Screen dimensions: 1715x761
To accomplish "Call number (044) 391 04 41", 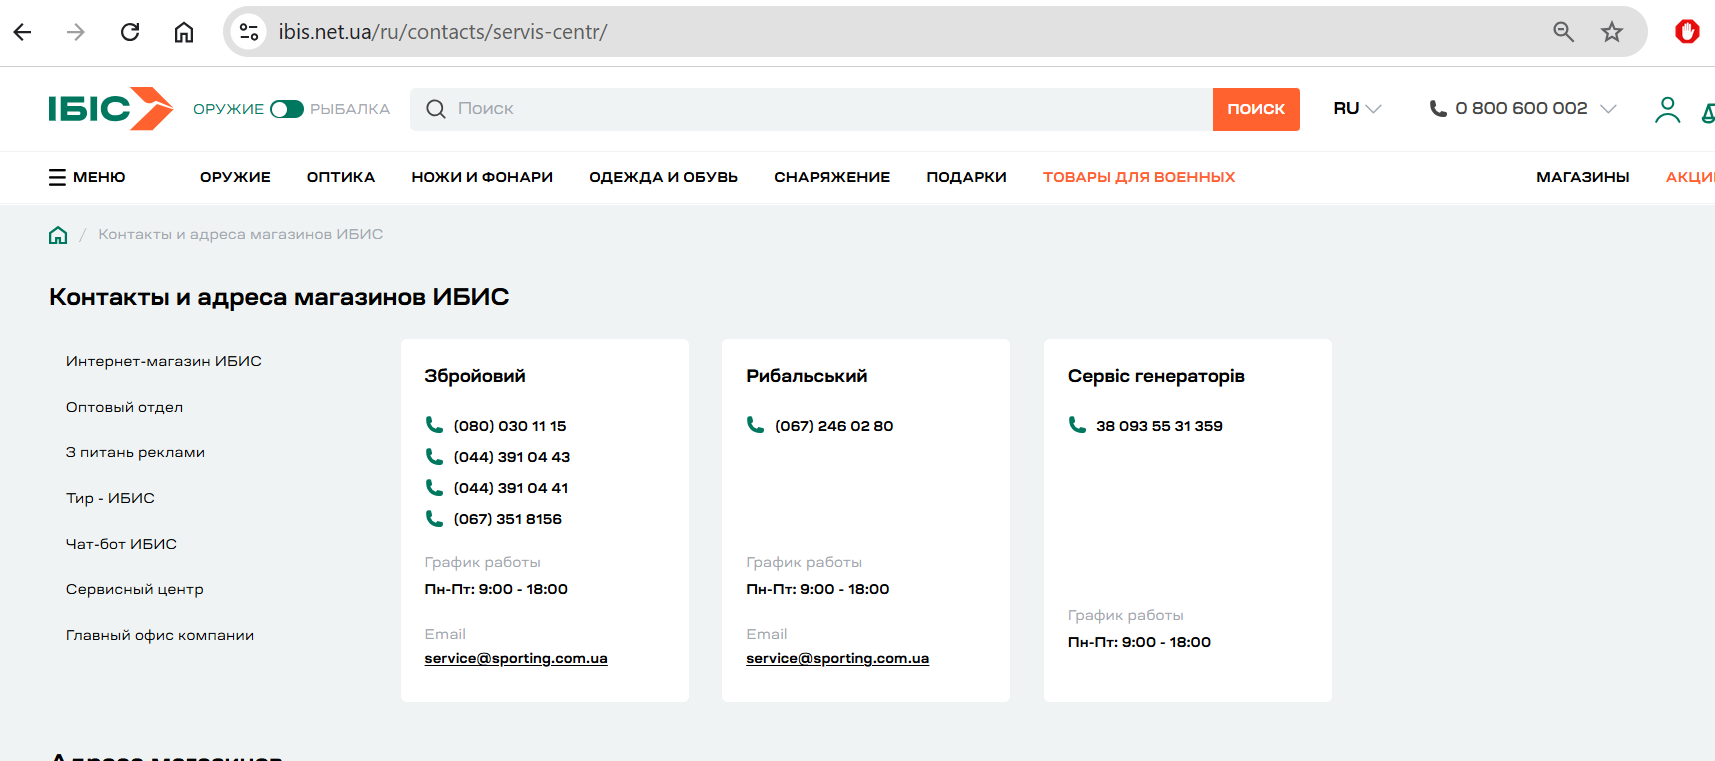I will [511, 488].
